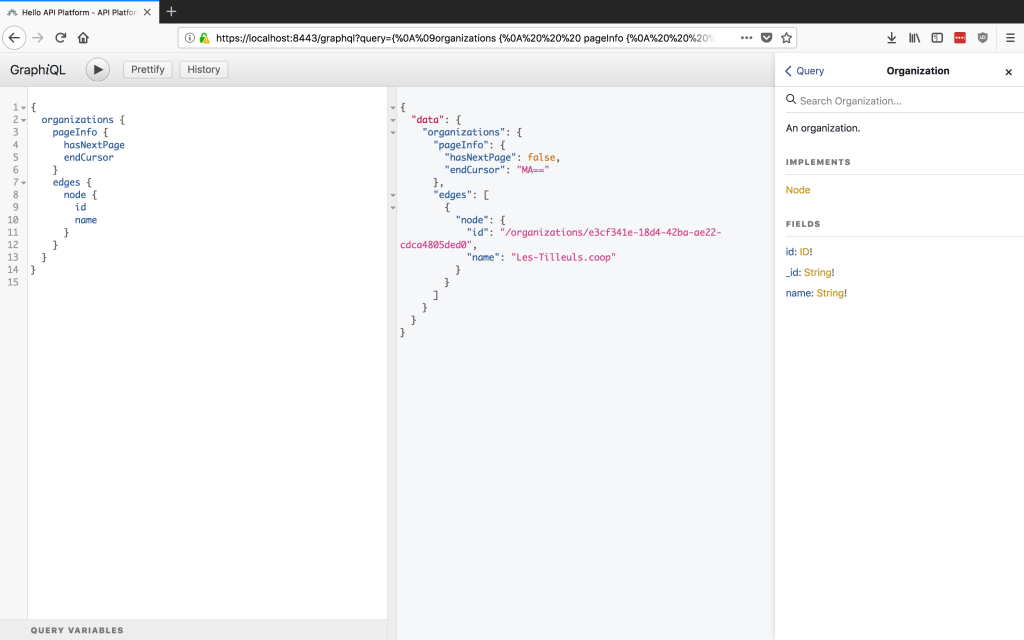The height and width of the screenshot is (640, 1024).
Task: Open the Firefox hamburger menu
Action: click(x=1011, y=36)
